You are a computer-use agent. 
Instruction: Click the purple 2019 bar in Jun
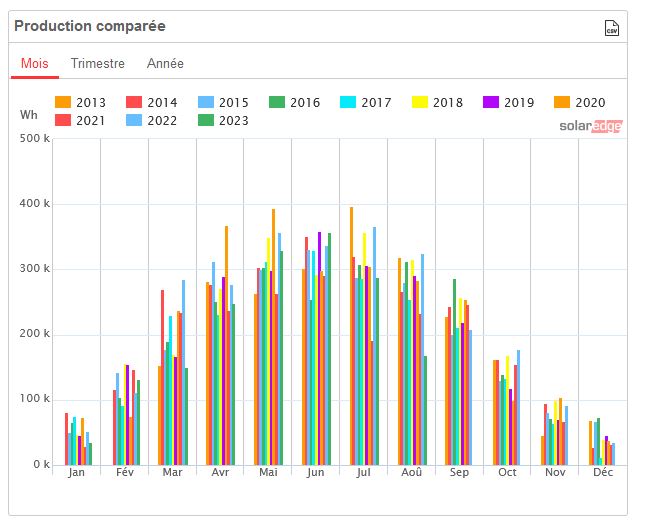pyautogui.click(x=320, y=349)
